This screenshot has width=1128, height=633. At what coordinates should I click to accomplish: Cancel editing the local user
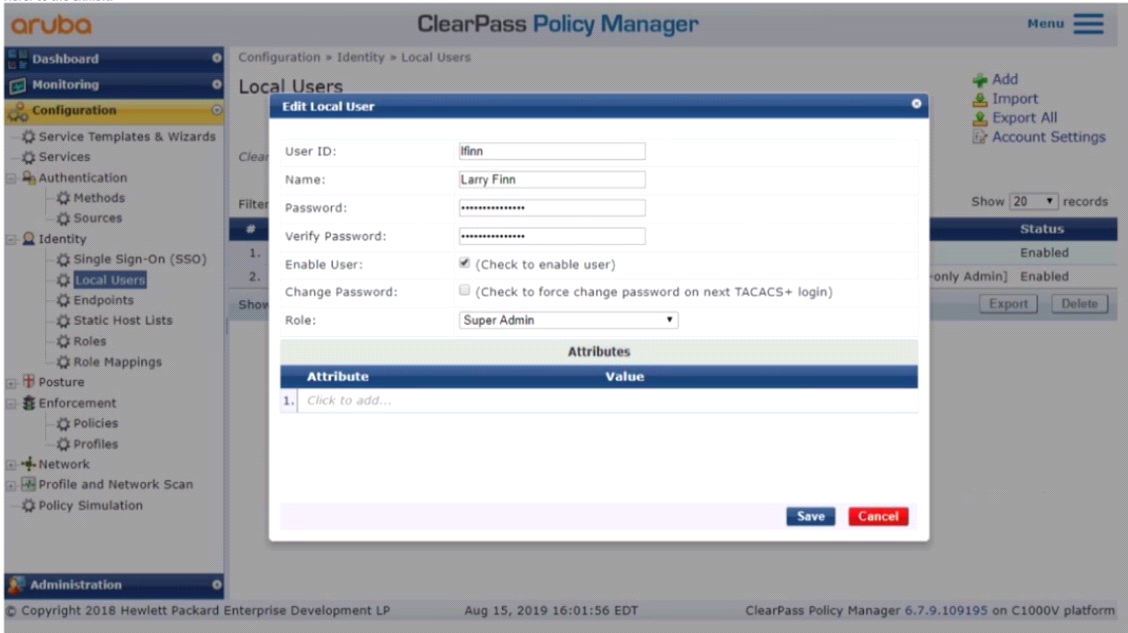point(878,516)
